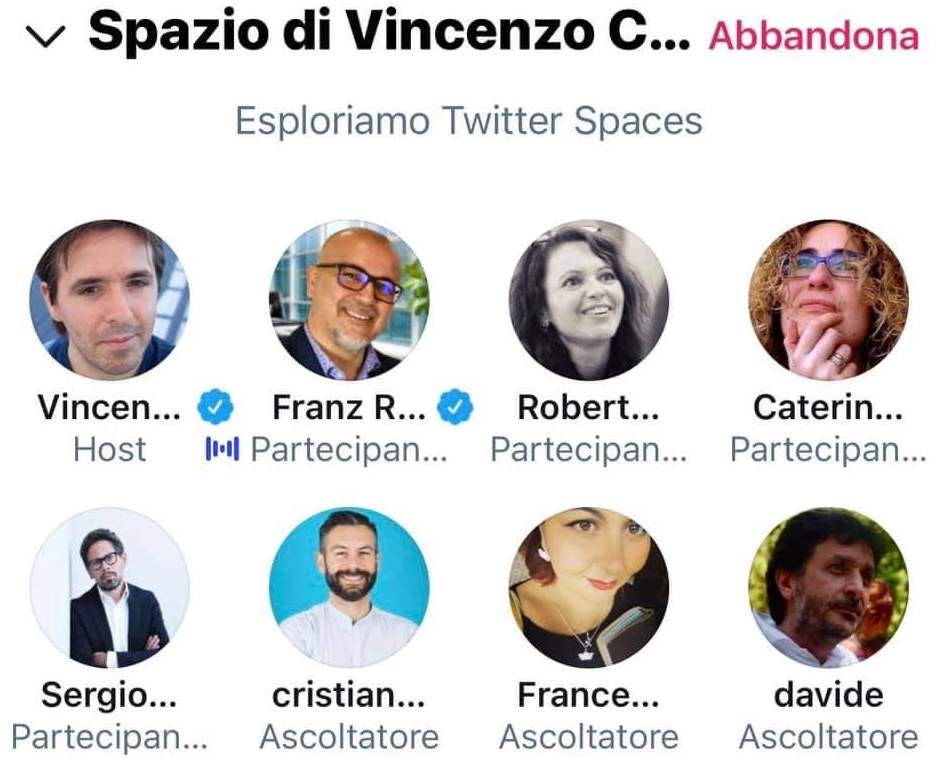This screenshot has width=936, height=758.
Task: Open Sergio's avatar in dark suit
Action: [110, 588]
